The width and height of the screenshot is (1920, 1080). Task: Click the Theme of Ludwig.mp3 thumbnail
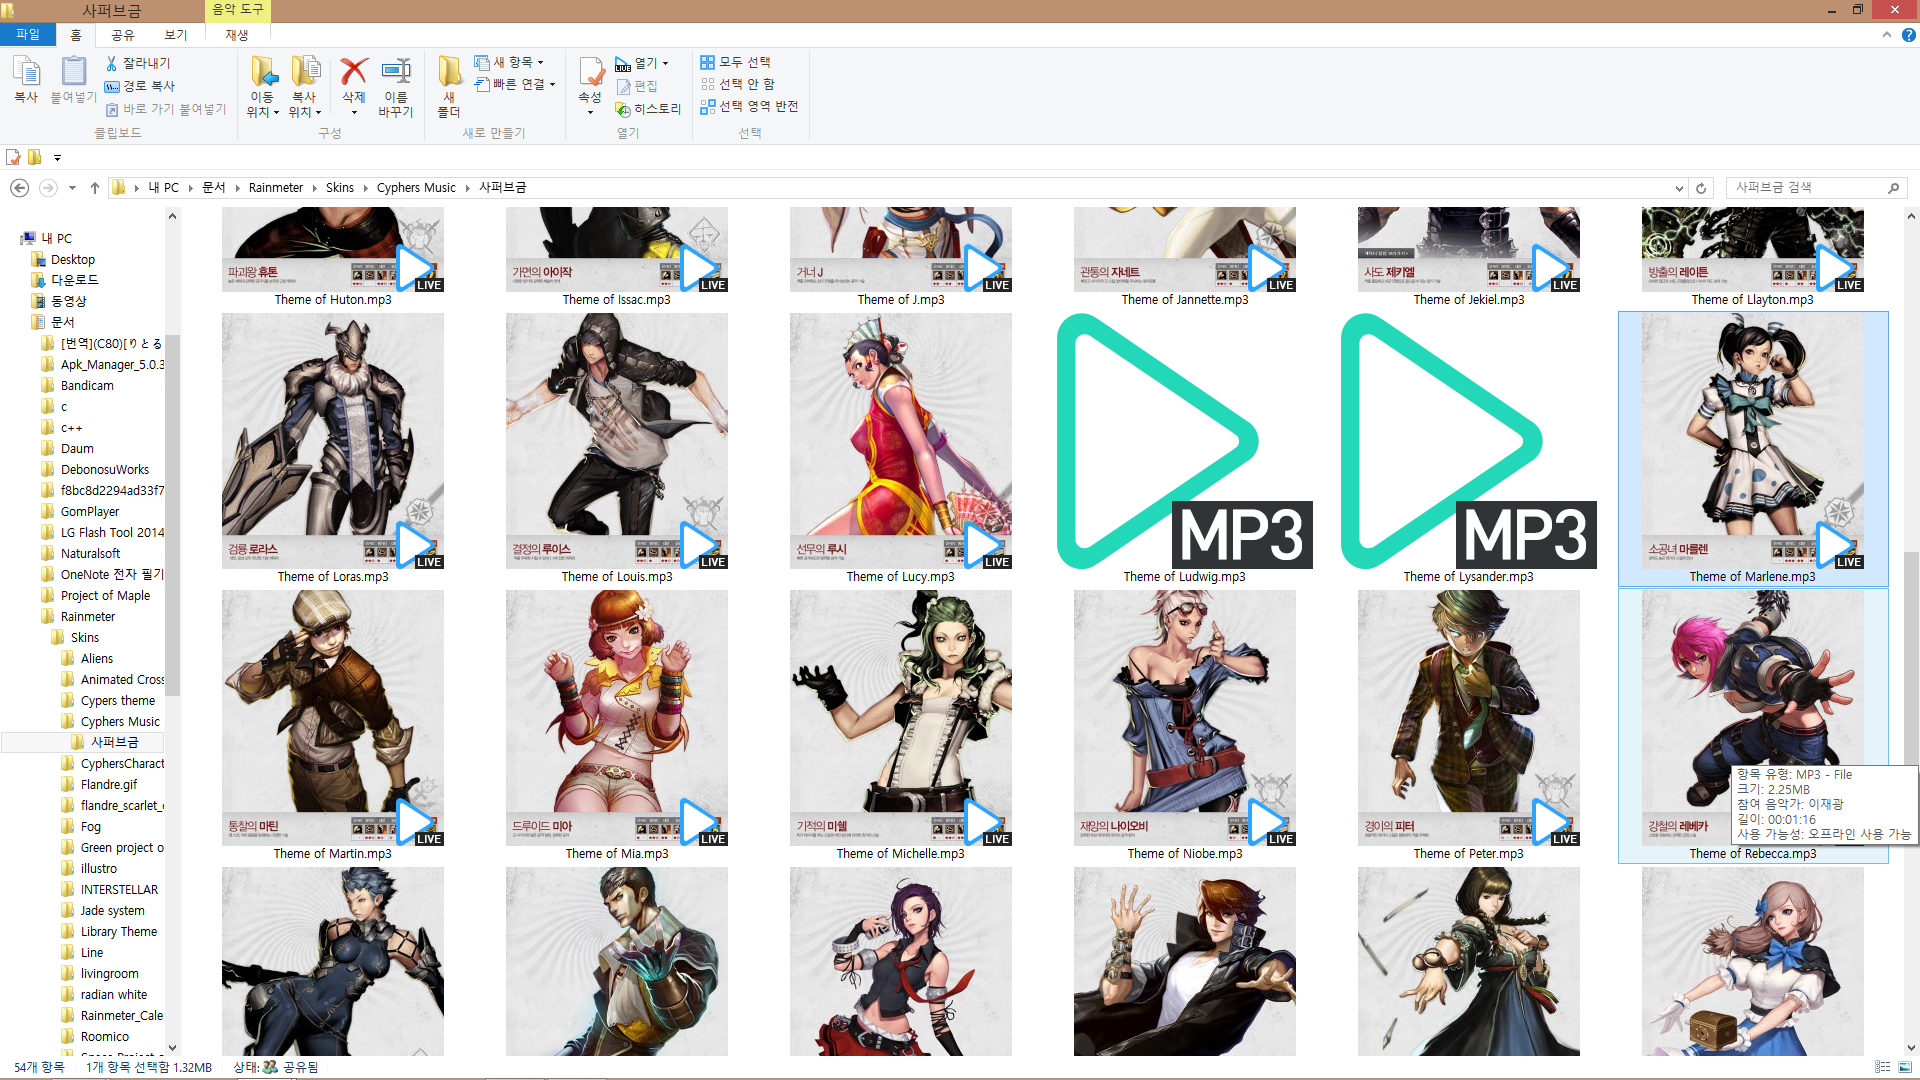point(1184,440)
